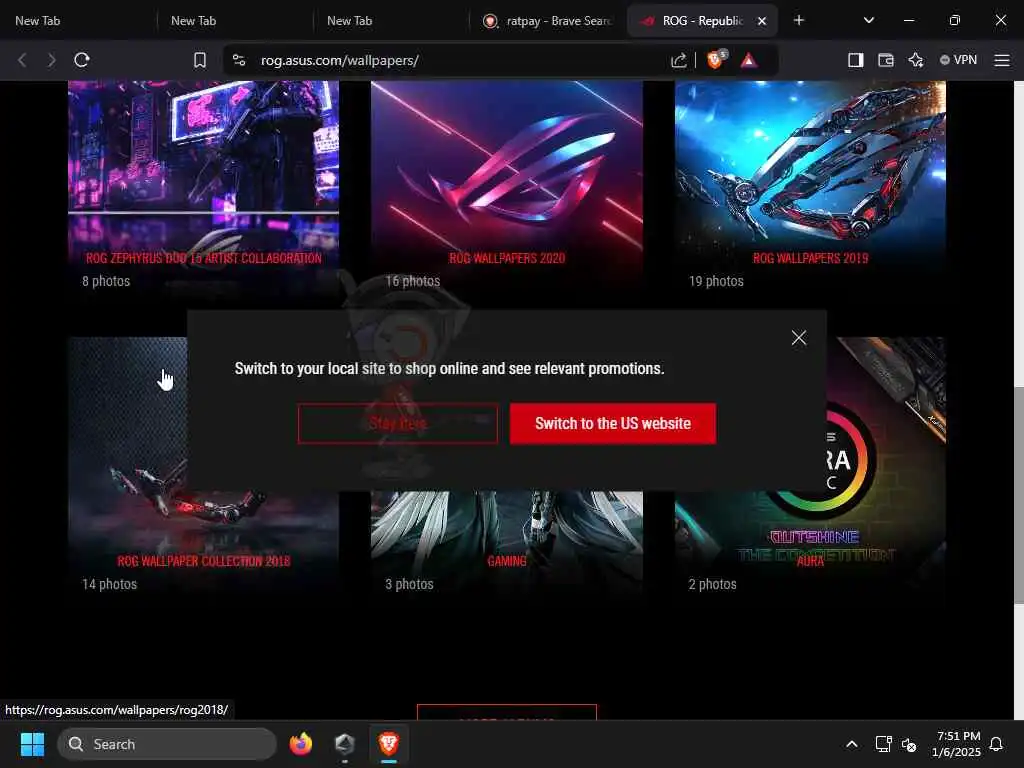Click the share page icon
Image resolution: width=1024 pixels, height=768 pixels.
pyautogui.click(x=679, y=60)
